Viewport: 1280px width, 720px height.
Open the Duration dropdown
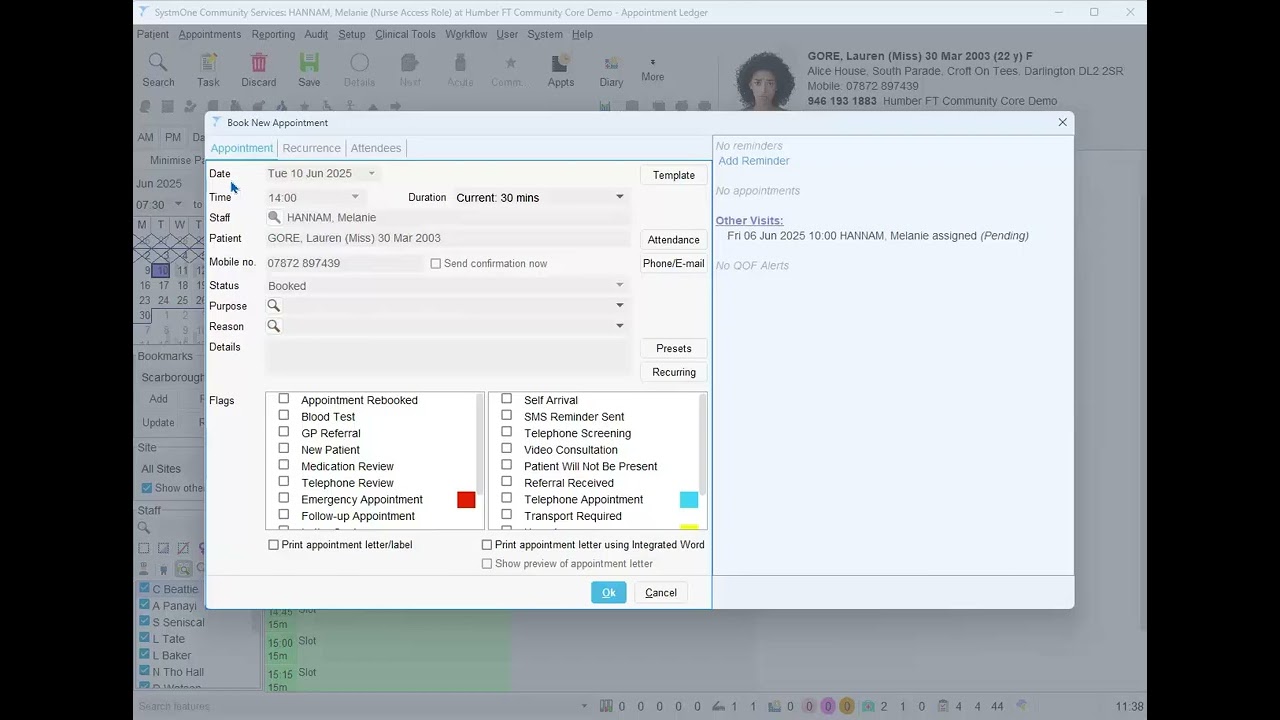click(x=619, y=197)
